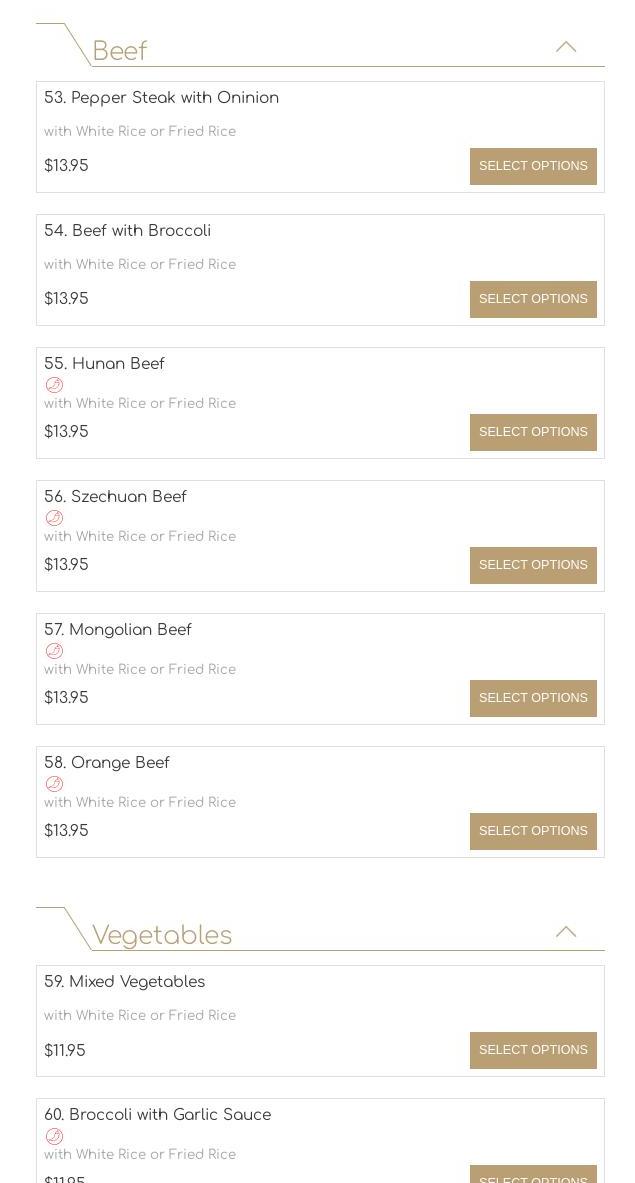635x1183 pixels.
Task: Collapse the Vegetables section
Action: pyautogui.click(x=566, y=932)
